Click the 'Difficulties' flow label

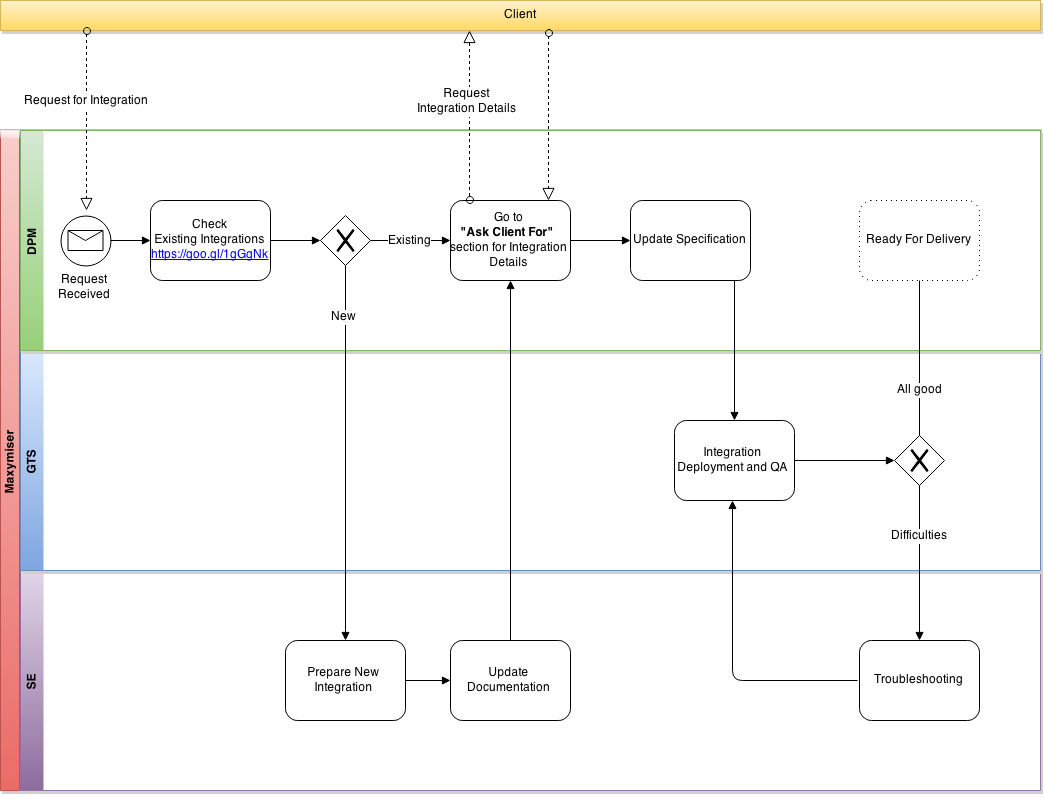point(919,535)
